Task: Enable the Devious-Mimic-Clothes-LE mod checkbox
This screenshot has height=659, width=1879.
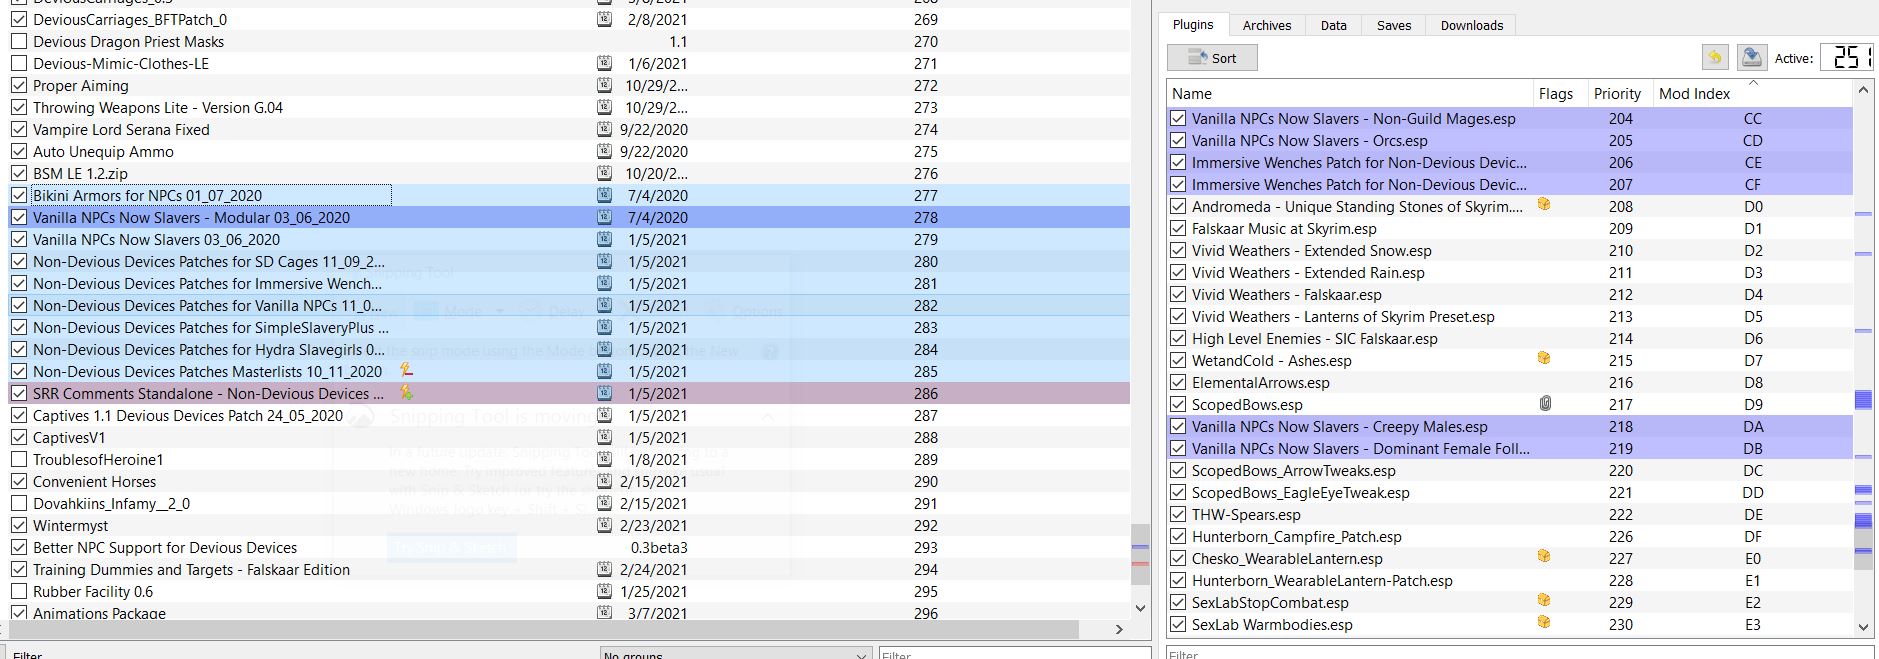Action: (19, 63)
